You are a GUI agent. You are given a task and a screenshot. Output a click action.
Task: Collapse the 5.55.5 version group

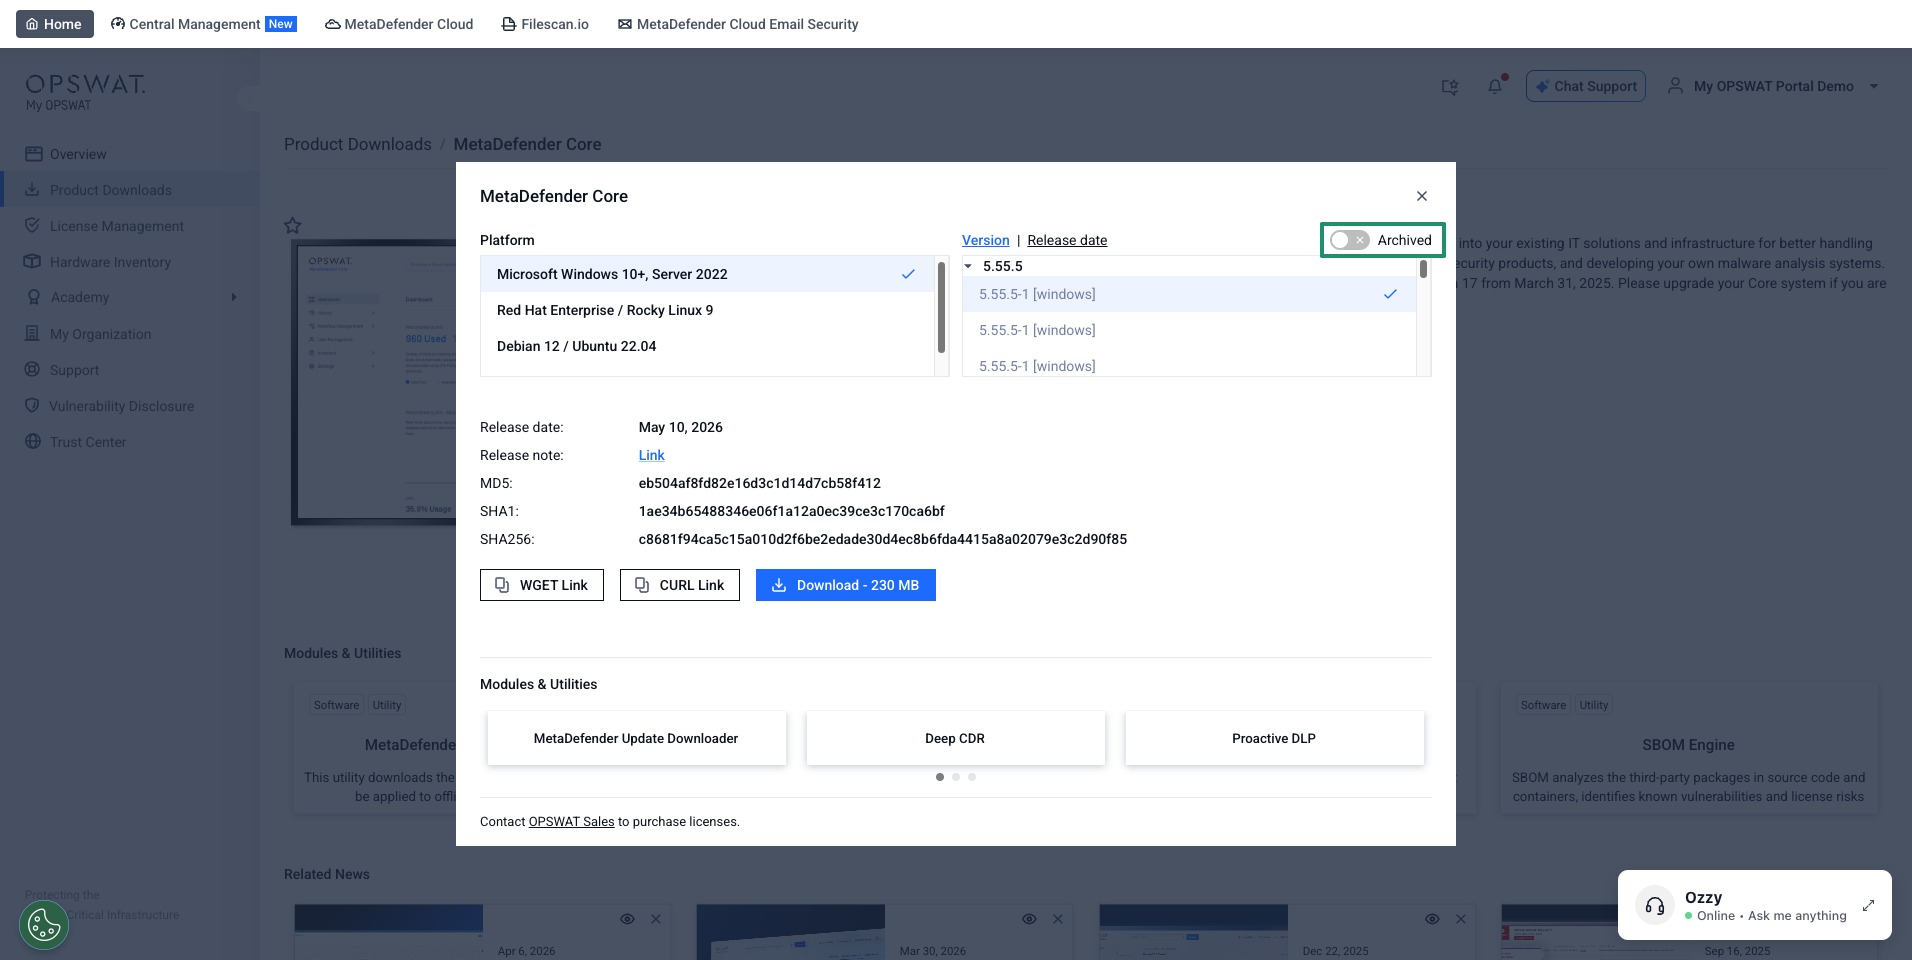[x=968, y=266]
